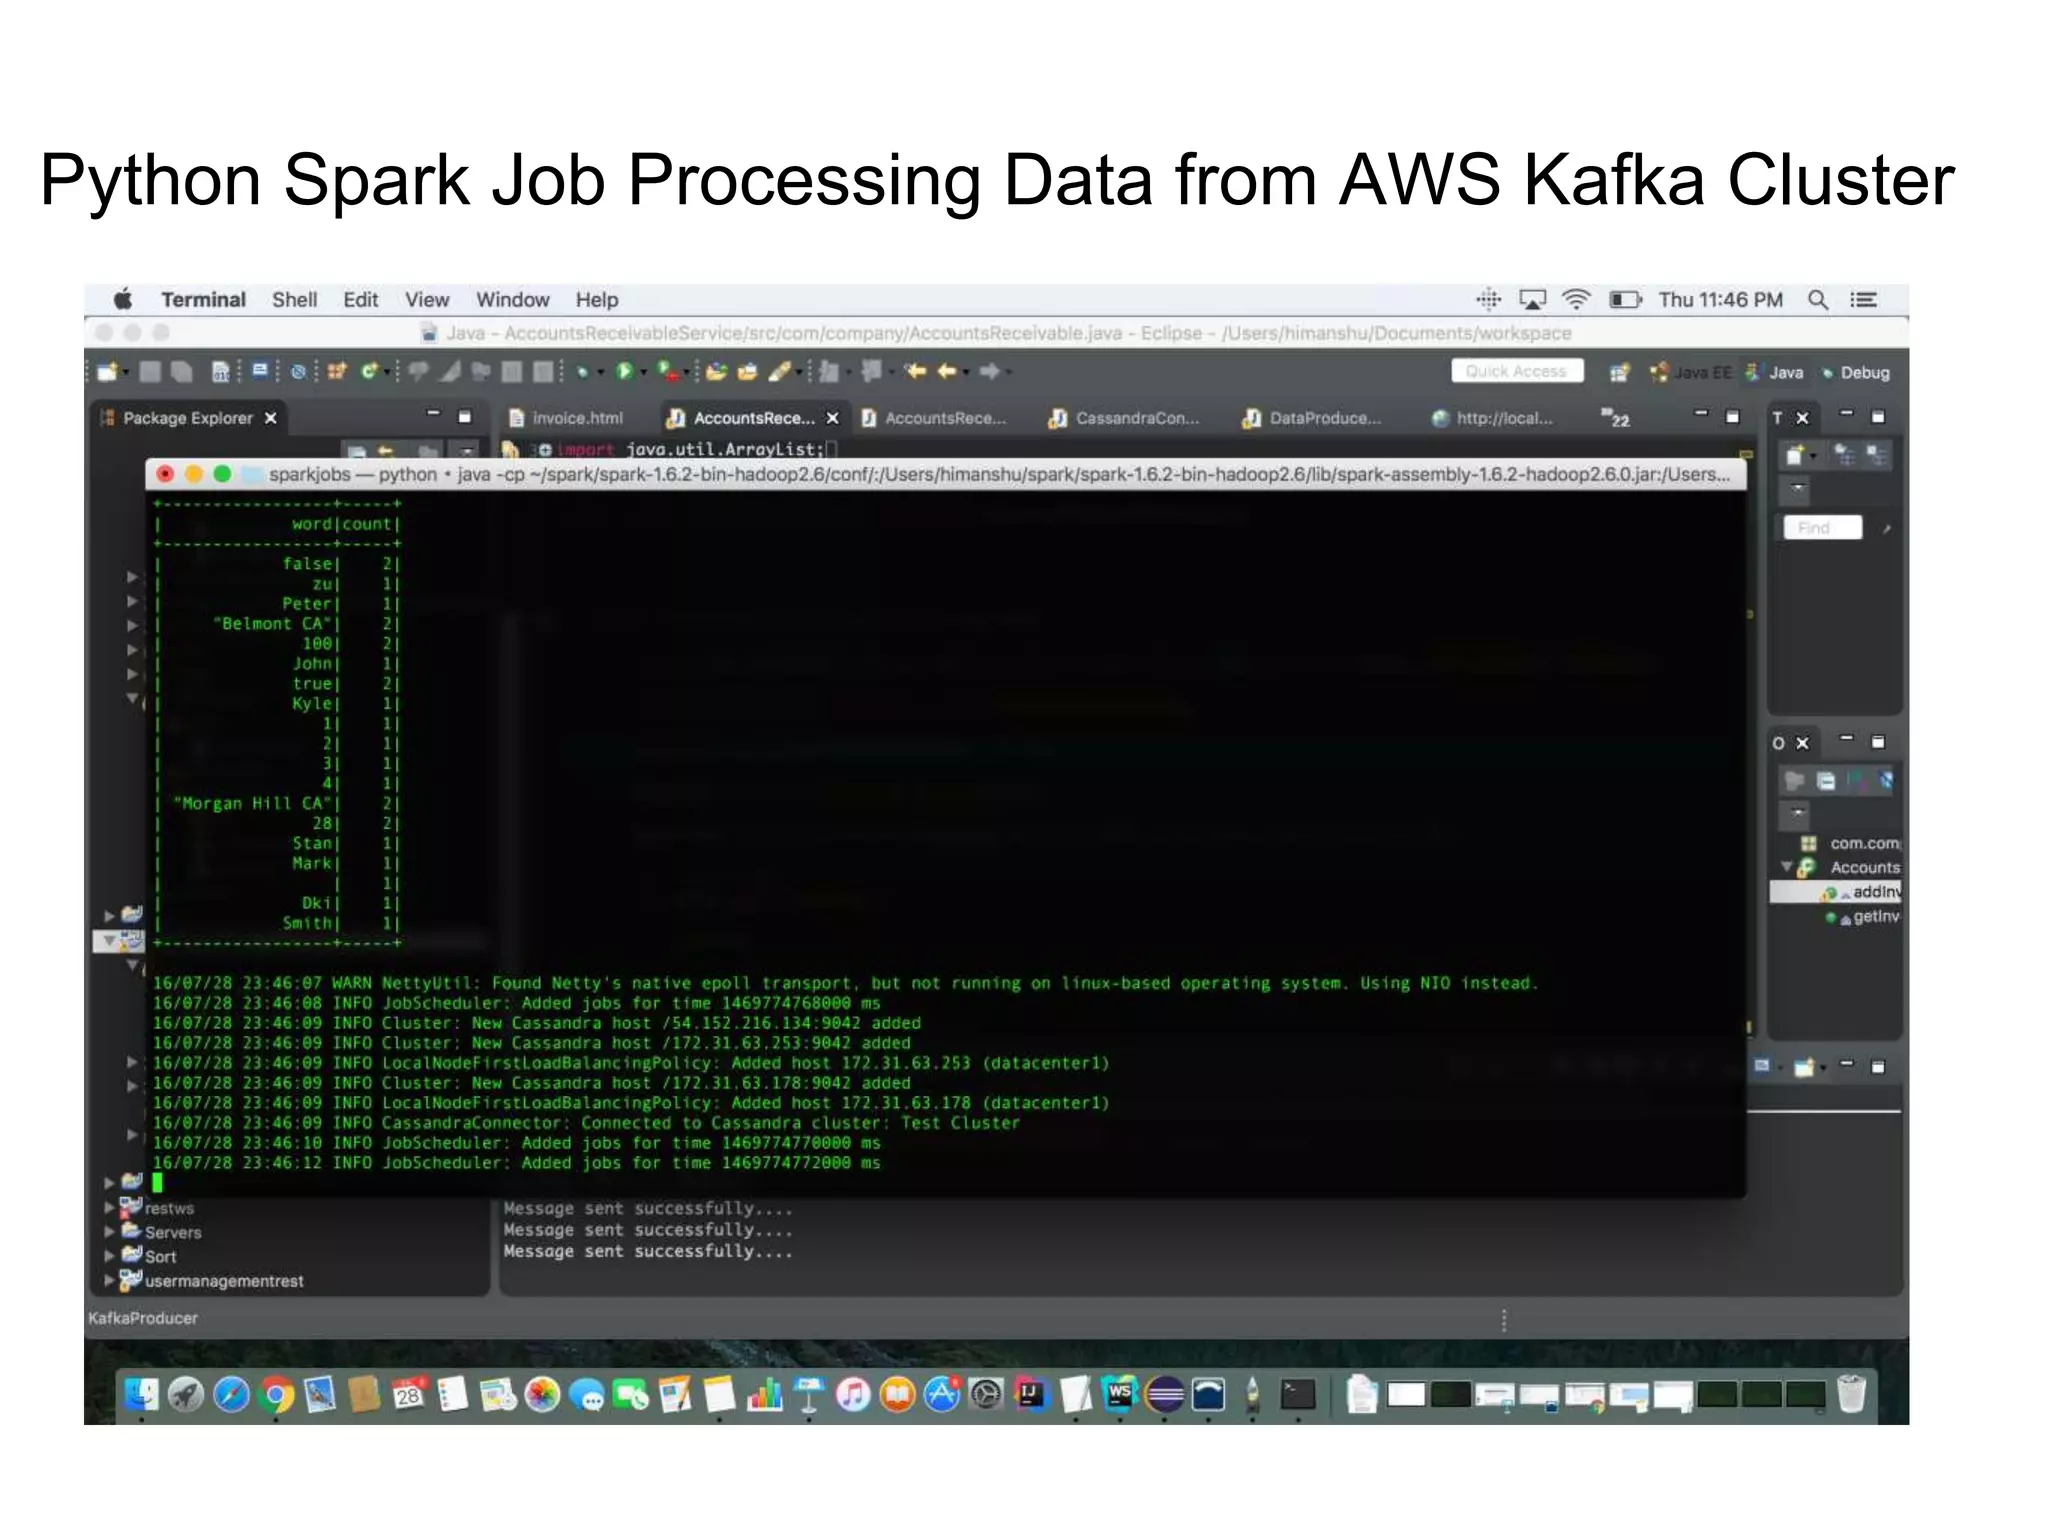This screenshot has height=1536, width=2048.
Task: Click Eclipse Run Last Tool external icon
Action: 667,372
